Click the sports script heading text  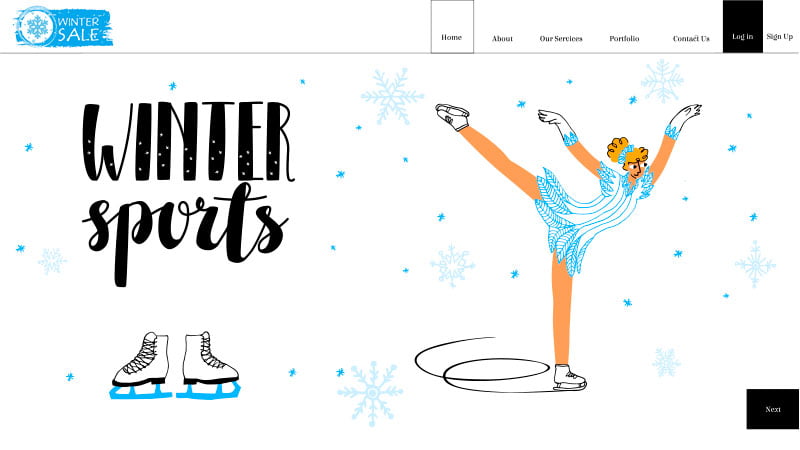[x=185, y=234]
